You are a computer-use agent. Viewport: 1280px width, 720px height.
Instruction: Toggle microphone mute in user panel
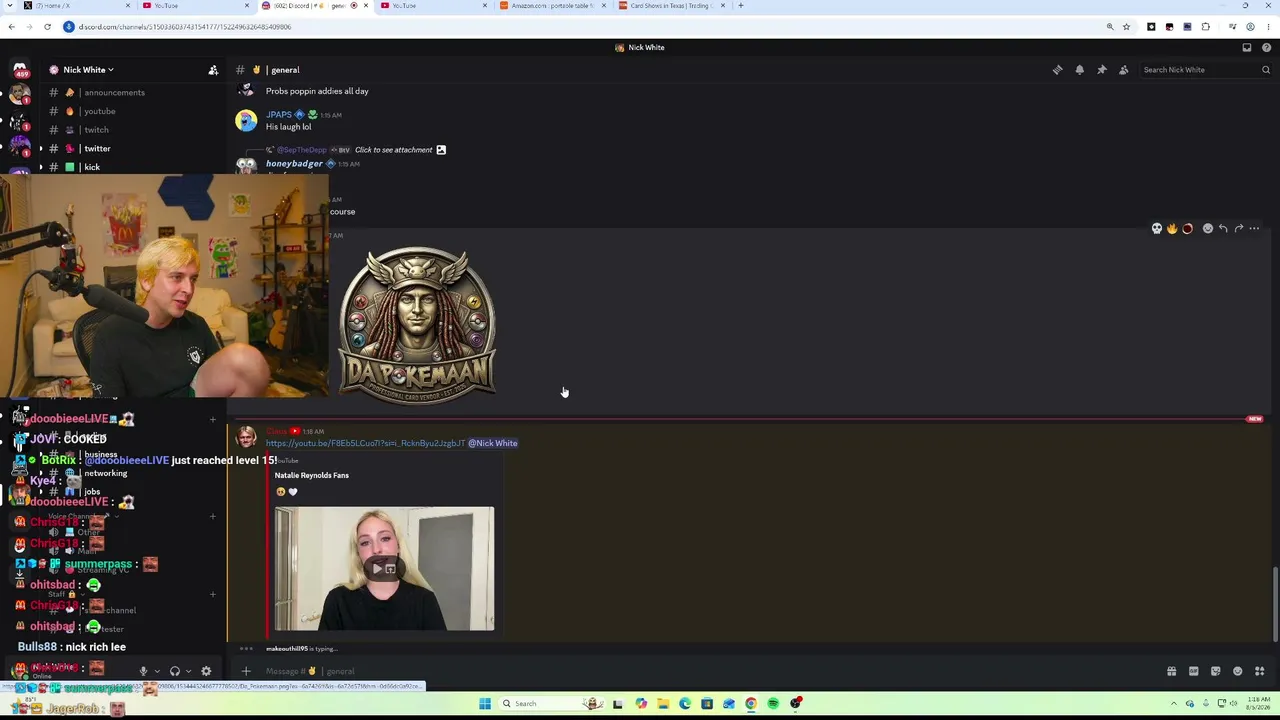(143, 672)
